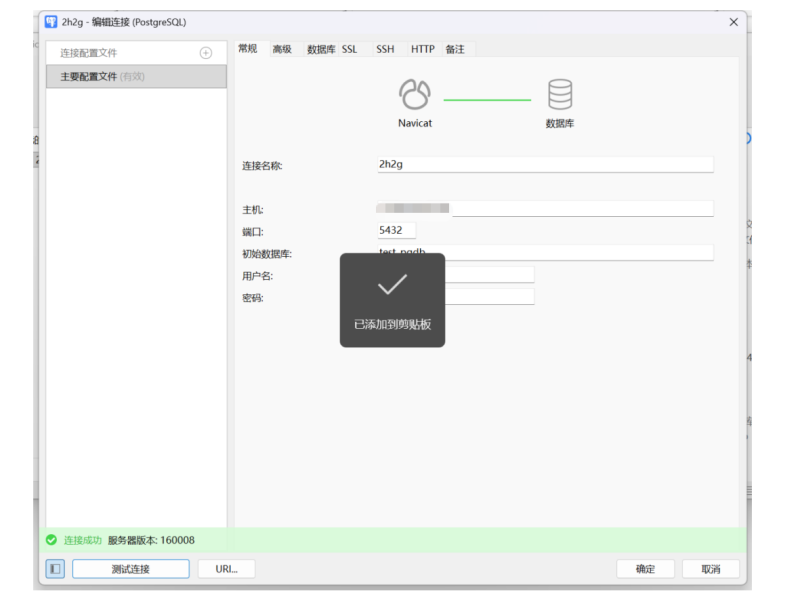800x610 pixels.
Task: Click the PostgreSQL icon in title bar
Action: pyautogui.click(x=51, y=22)
